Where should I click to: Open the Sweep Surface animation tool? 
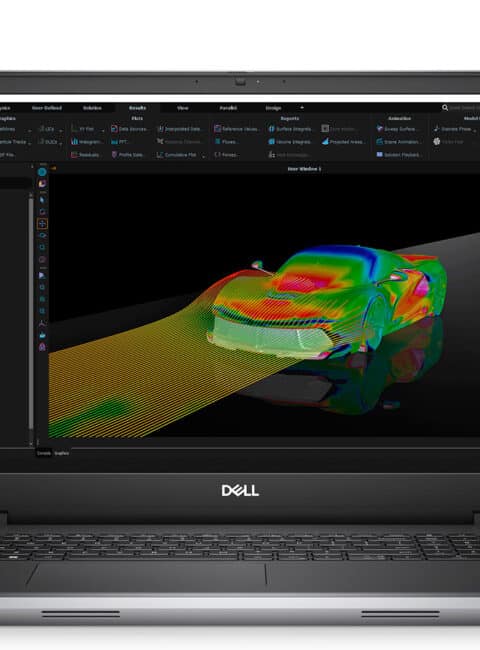[396, 129]
